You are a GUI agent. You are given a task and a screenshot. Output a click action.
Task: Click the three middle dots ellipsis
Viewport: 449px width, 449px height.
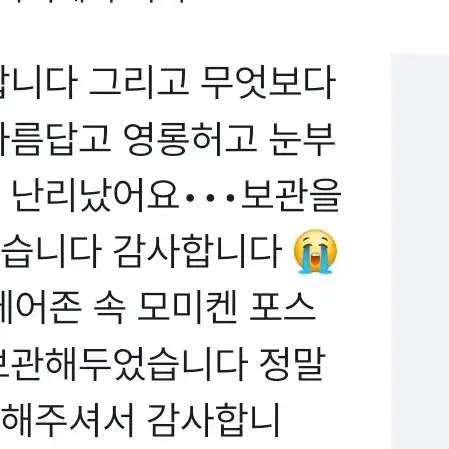coord(210,198)
